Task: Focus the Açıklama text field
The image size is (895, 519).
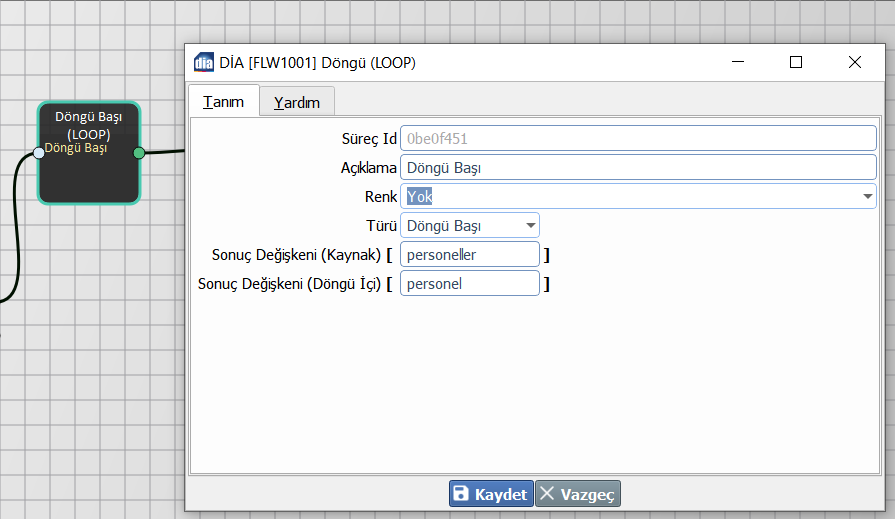Action: click(x=637, y=168)
